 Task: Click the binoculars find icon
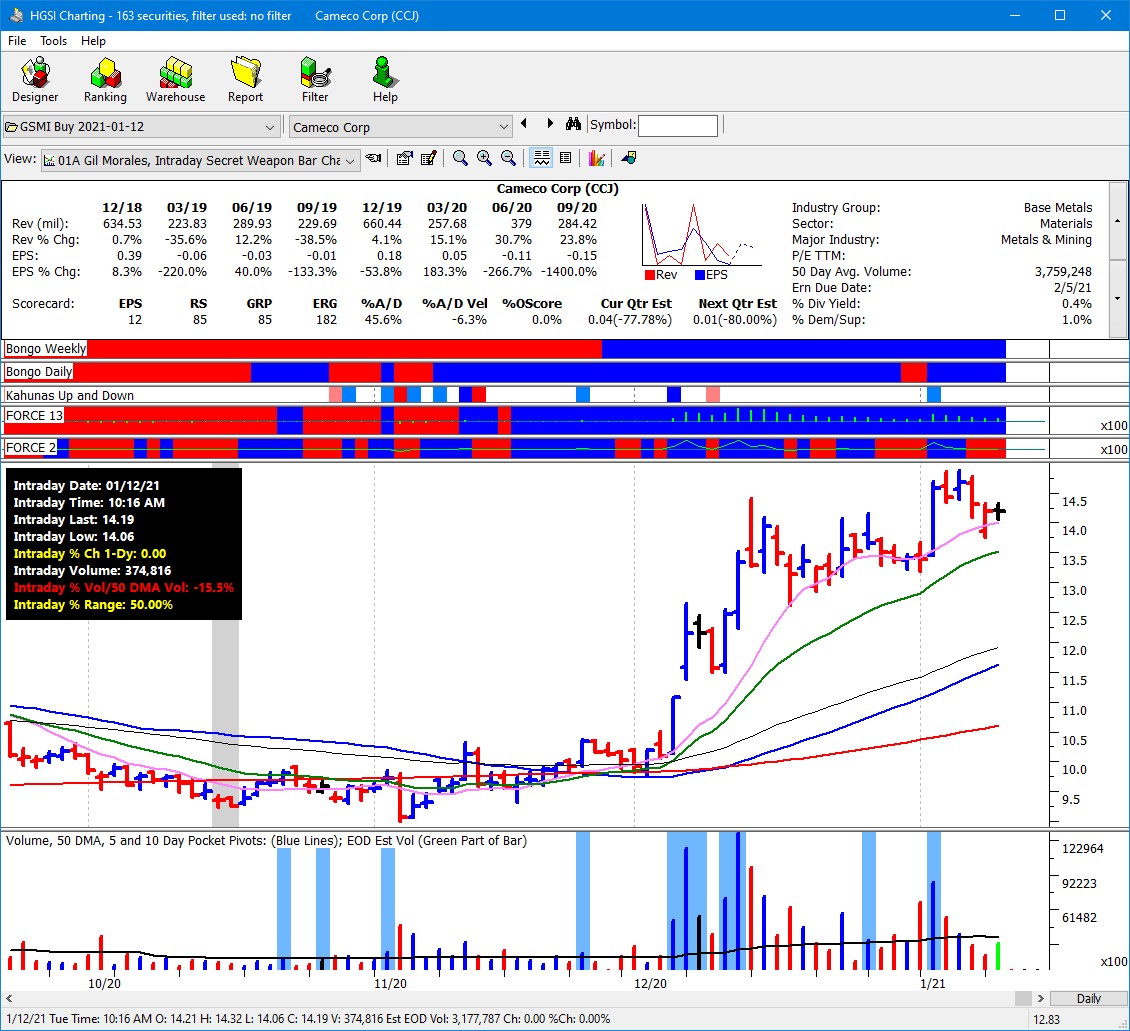pos(574,124)
